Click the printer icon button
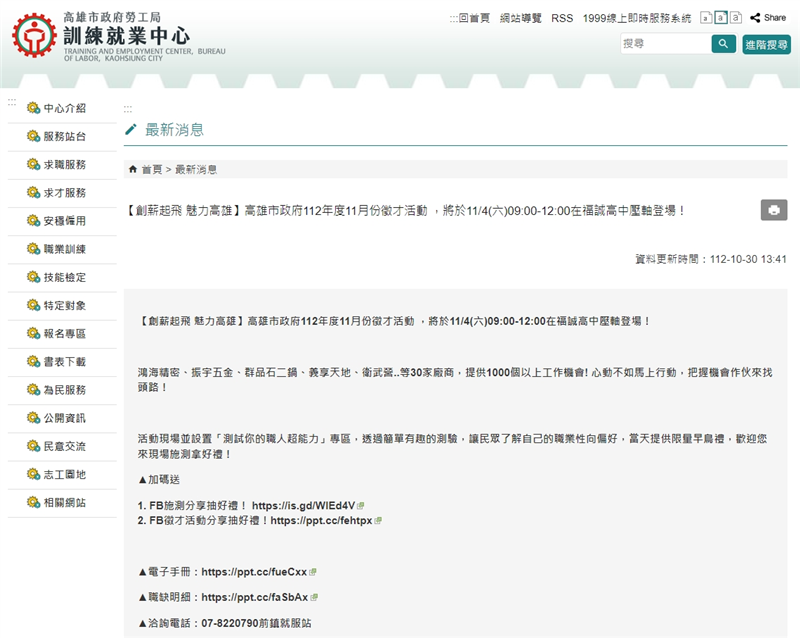The image size is (800, 638). pyautogui.click(x=774, y=210)
